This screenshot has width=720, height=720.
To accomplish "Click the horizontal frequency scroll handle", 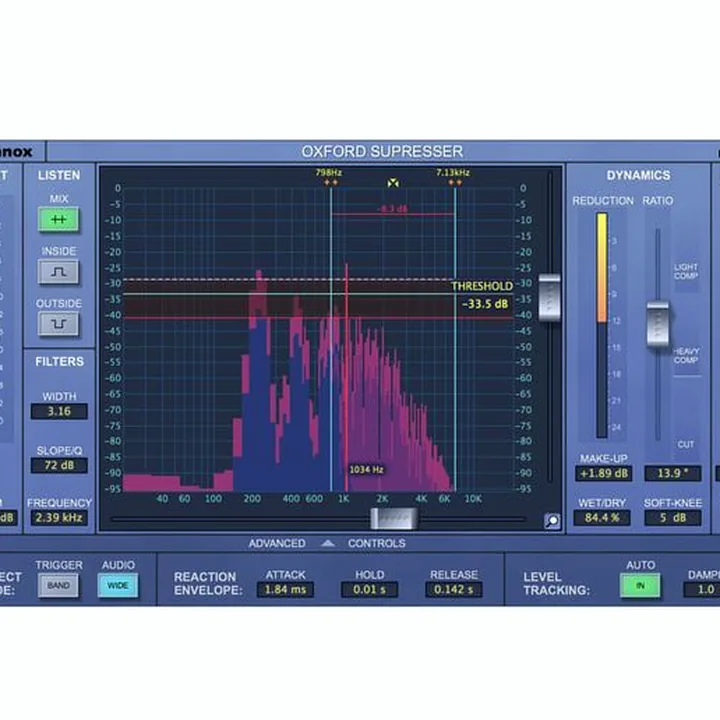I will 394,519.
